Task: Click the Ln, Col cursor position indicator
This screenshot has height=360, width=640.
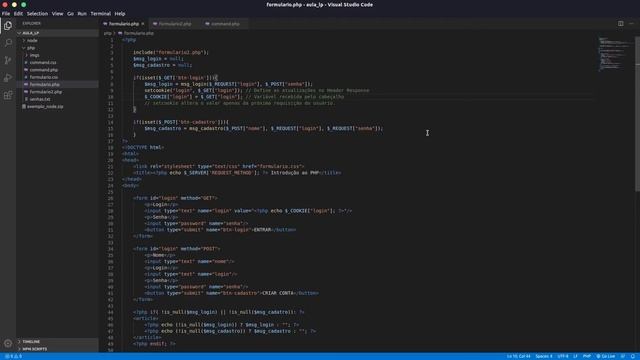Action: 518,356
